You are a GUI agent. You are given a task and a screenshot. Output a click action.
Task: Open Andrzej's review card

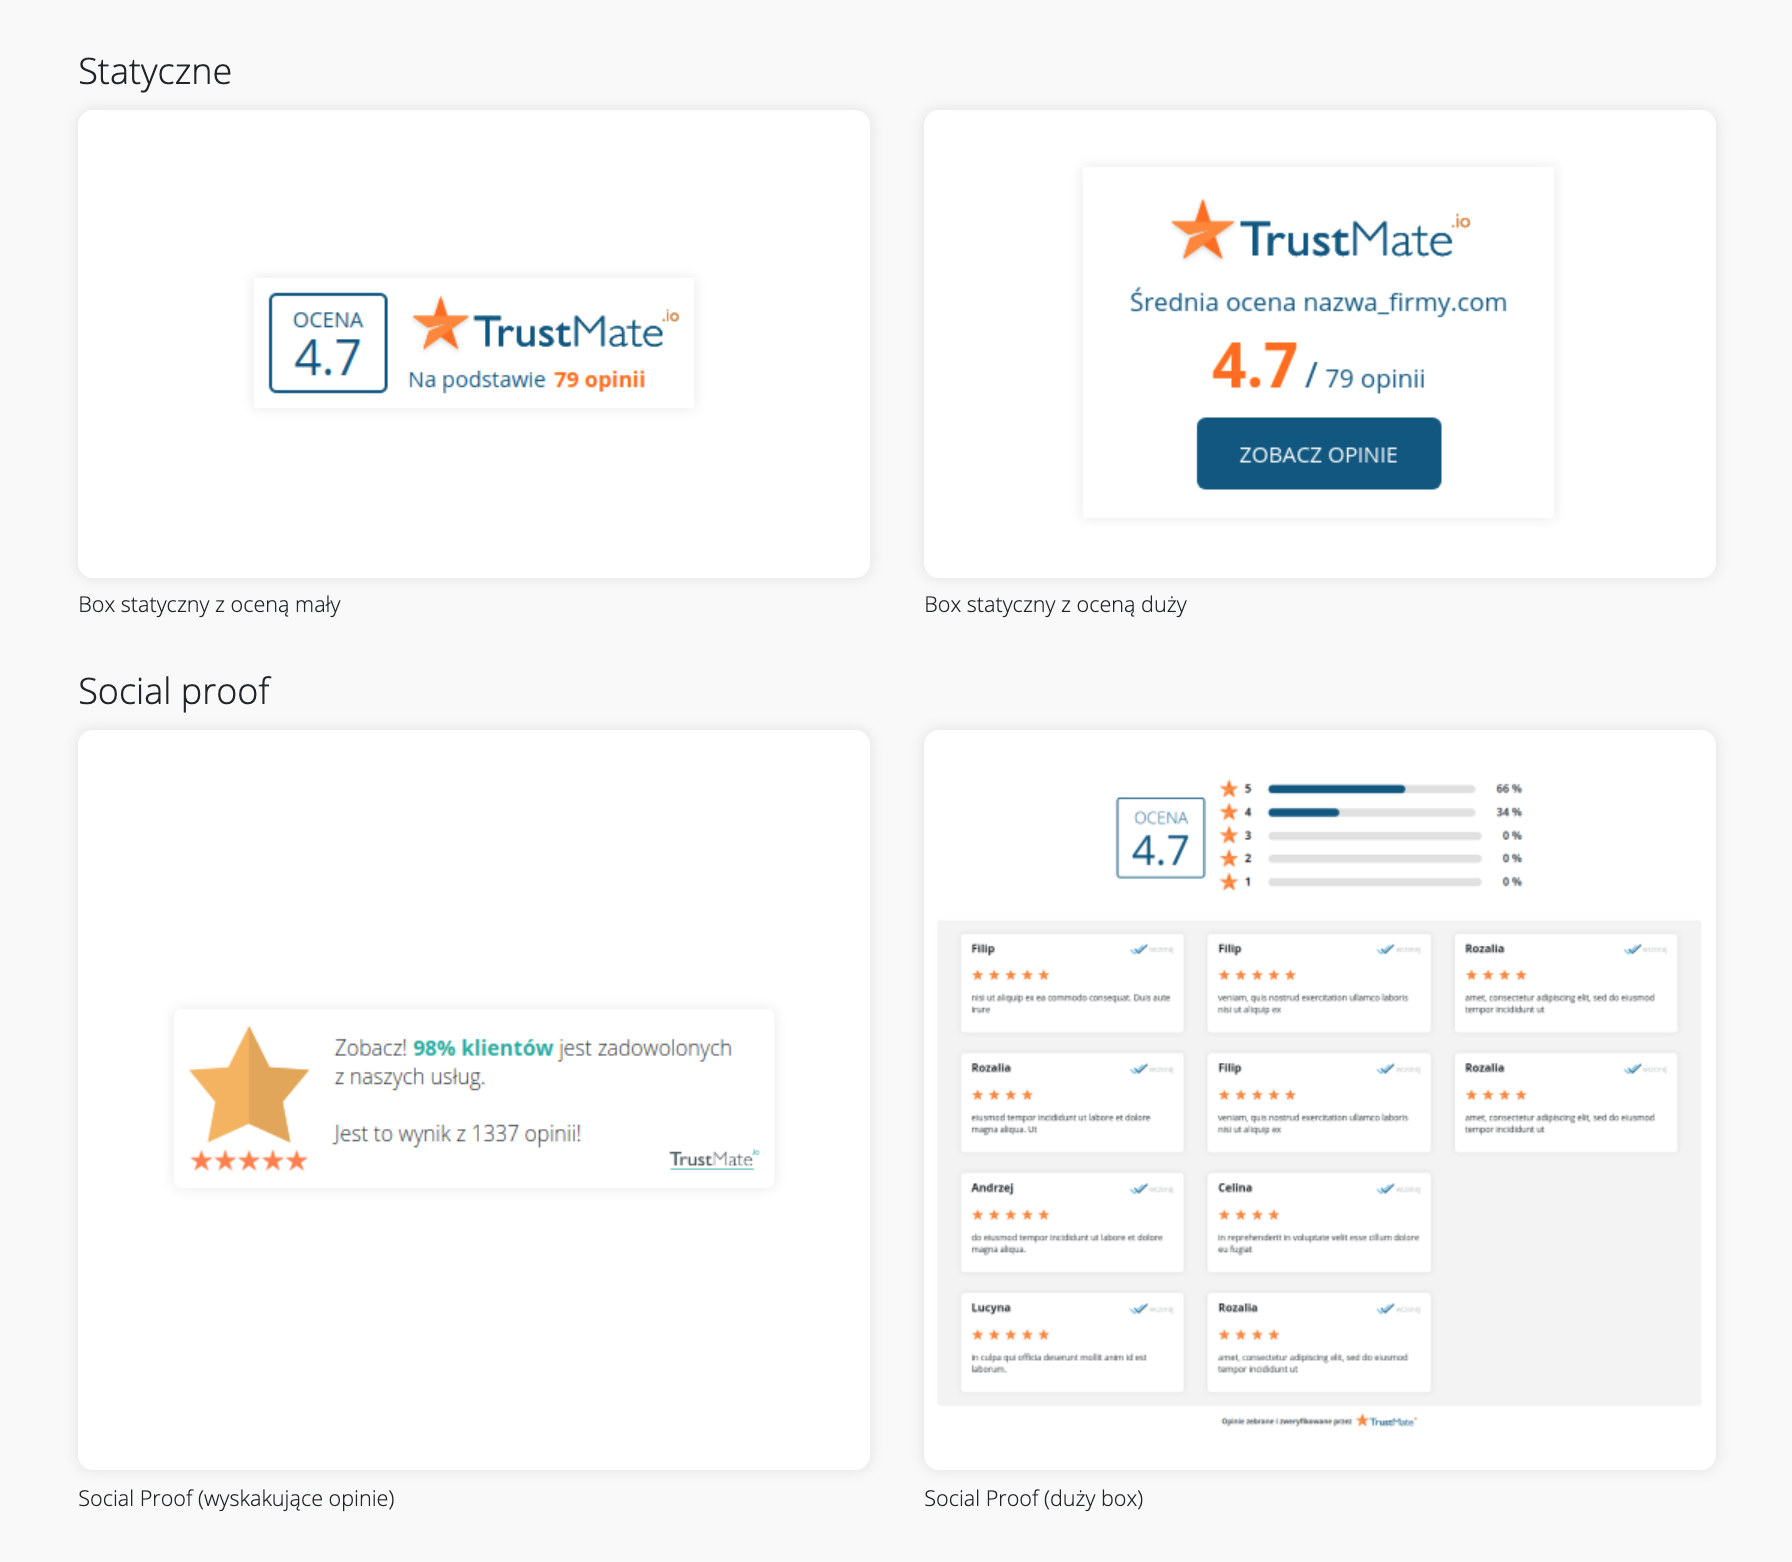(x=1071, y=1221)
